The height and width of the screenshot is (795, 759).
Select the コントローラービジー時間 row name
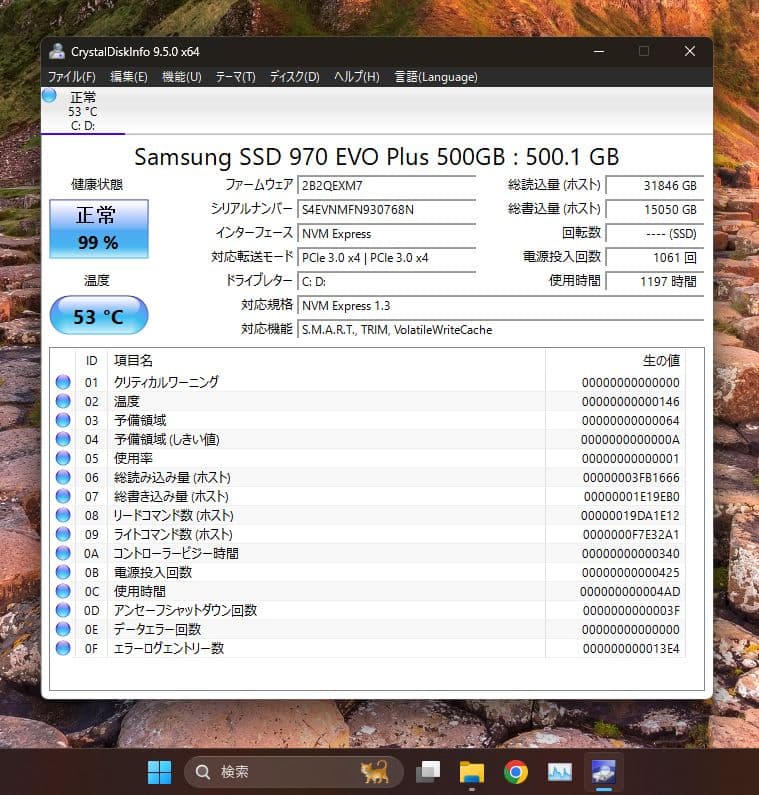[176, 553]
